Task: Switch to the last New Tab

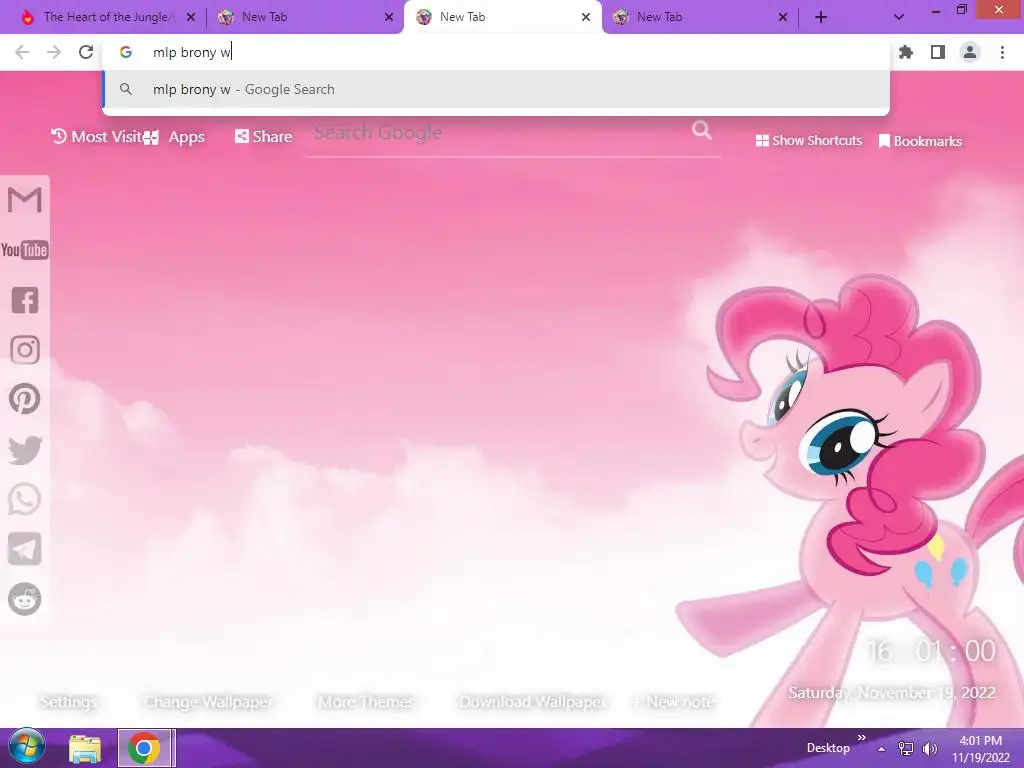Action: (x=699, y=18)
